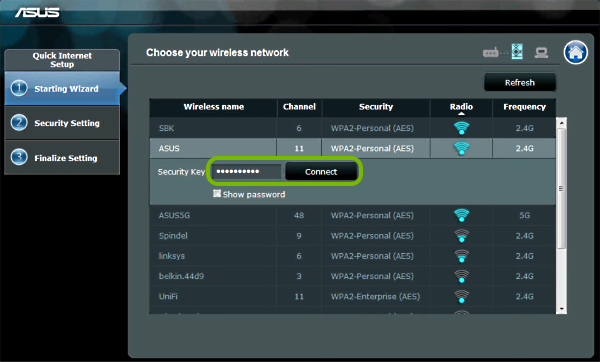Click the laptop client icon in header

541,52
